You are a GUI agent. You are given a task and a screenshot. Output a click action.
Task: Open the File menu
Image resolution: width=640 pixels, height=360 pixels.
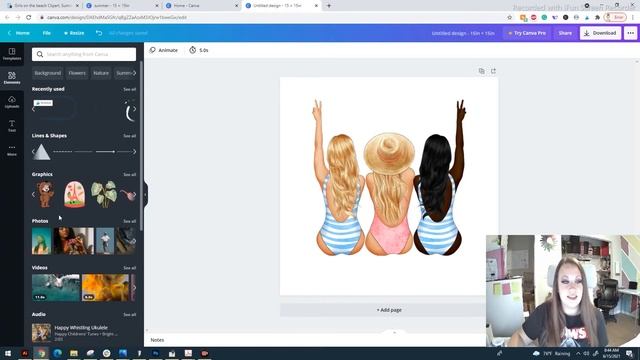[x=47, y=33]
